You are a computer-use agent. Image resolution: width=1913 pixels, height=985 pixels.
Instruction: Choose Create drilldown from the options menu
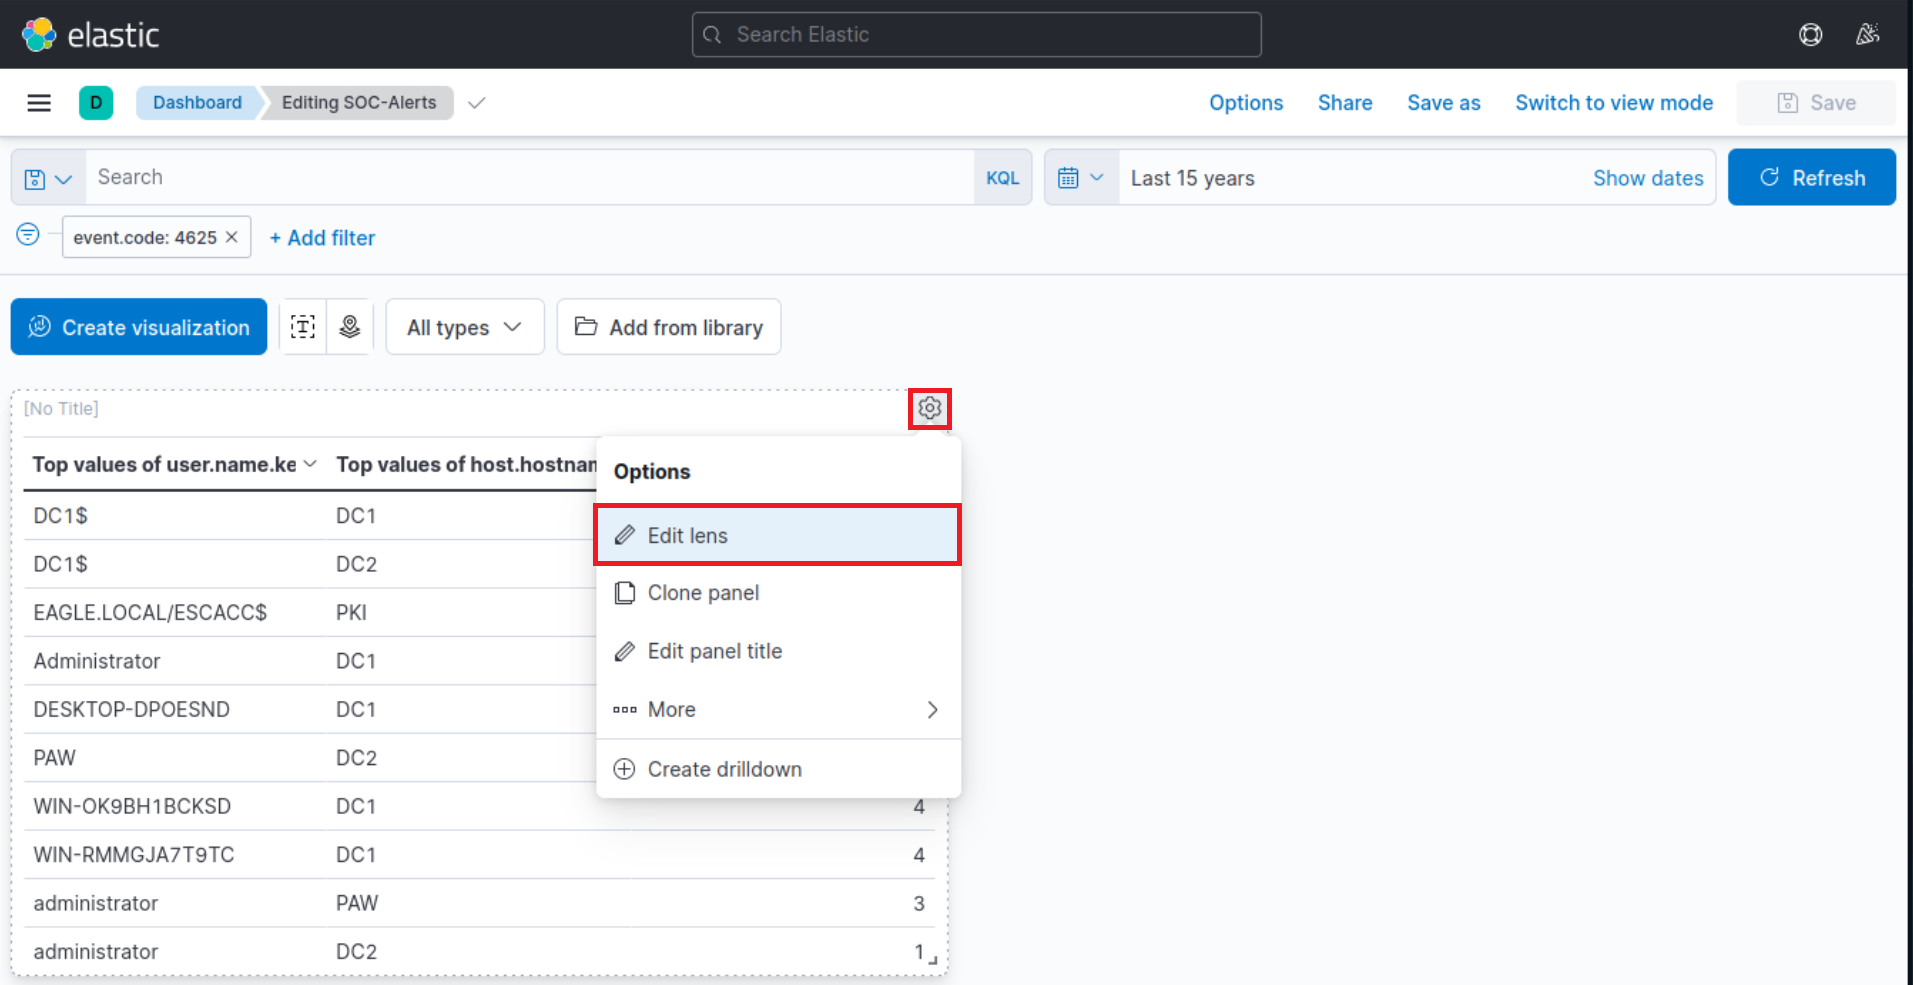pos(724,768)
